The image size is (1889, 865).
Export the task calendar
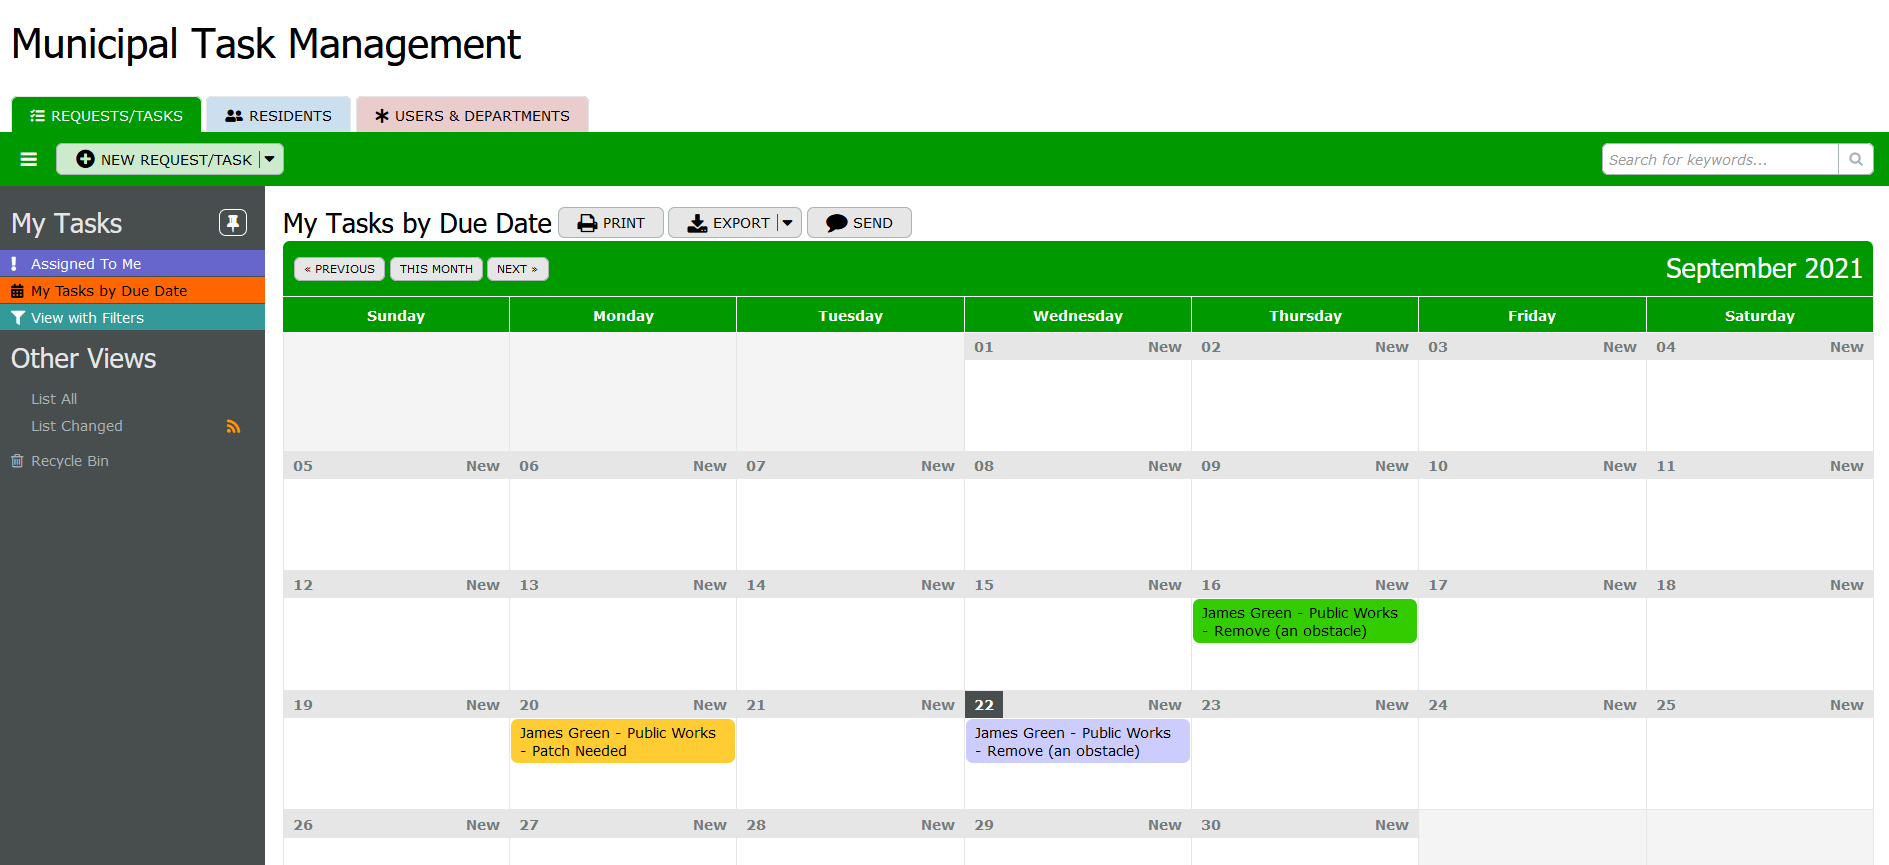[x=728, y=223]
